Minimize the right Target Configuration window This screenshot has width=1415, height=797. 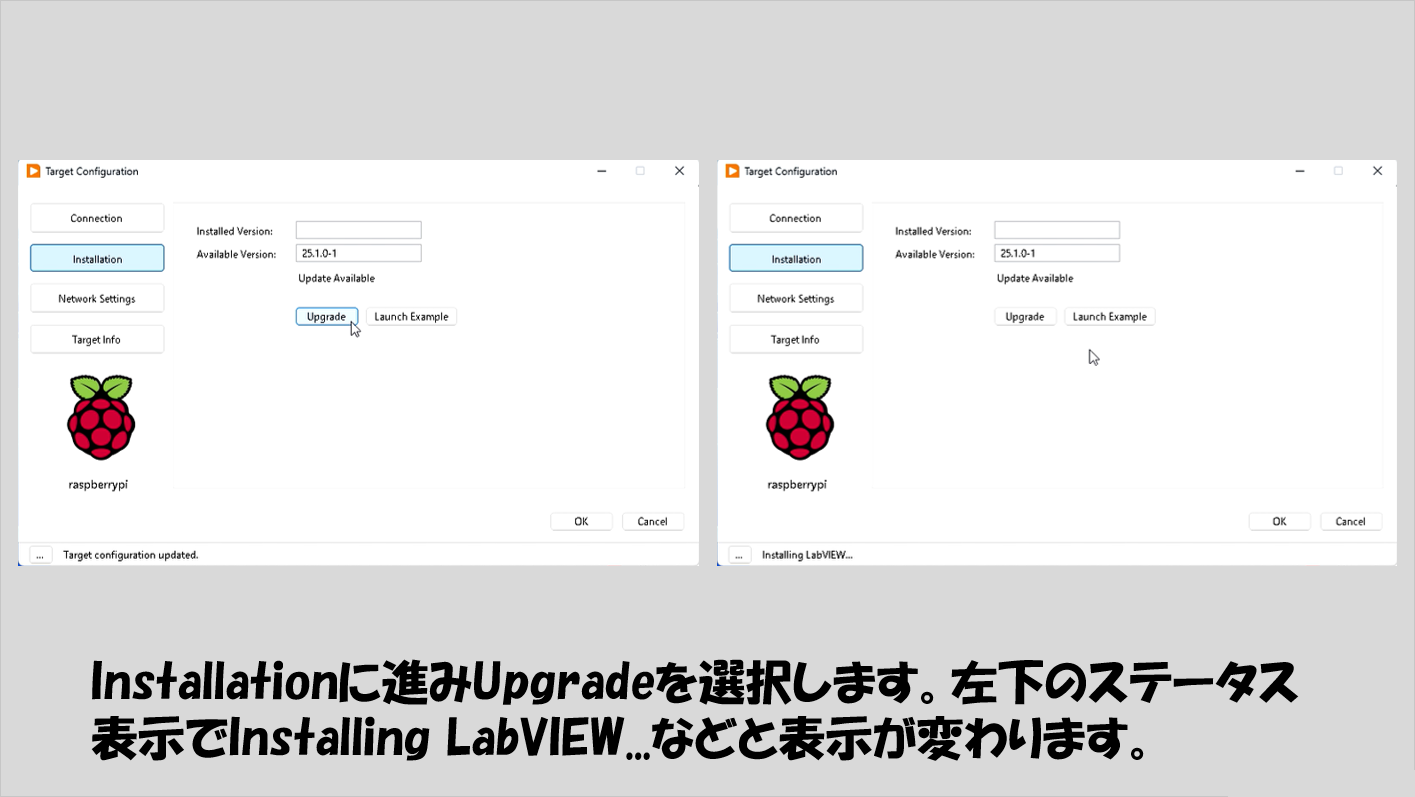tap(1301, 171)
